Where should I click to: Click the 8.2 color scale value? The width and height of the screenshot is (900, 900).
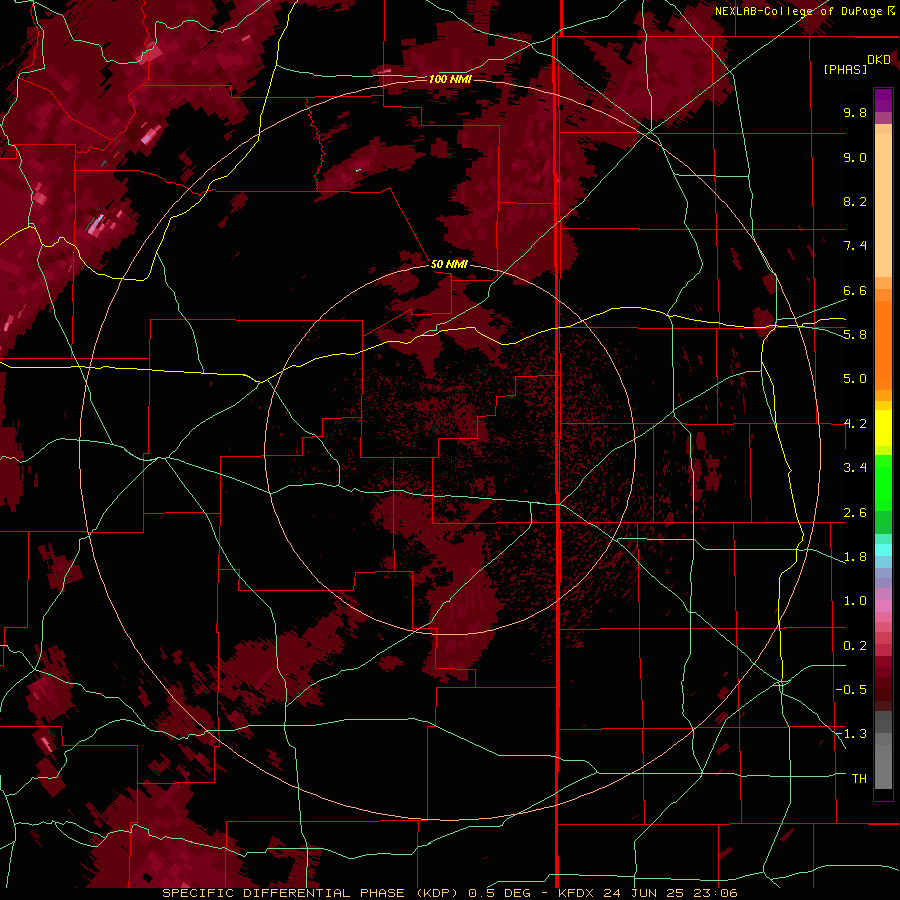(x=855, y=201)
